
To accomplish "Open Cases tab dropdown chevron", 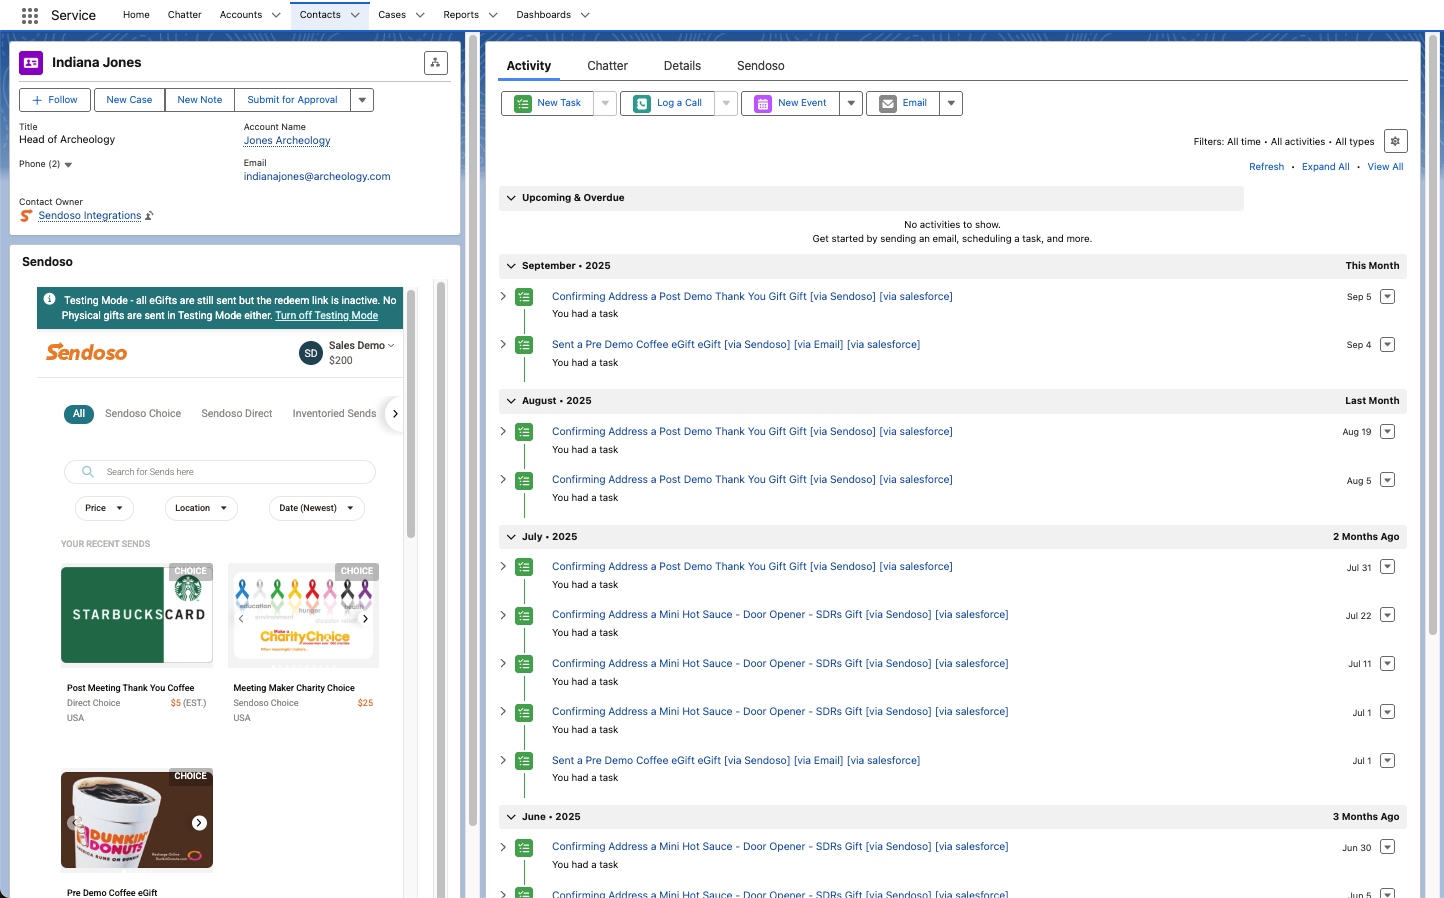I will (420, 15).
